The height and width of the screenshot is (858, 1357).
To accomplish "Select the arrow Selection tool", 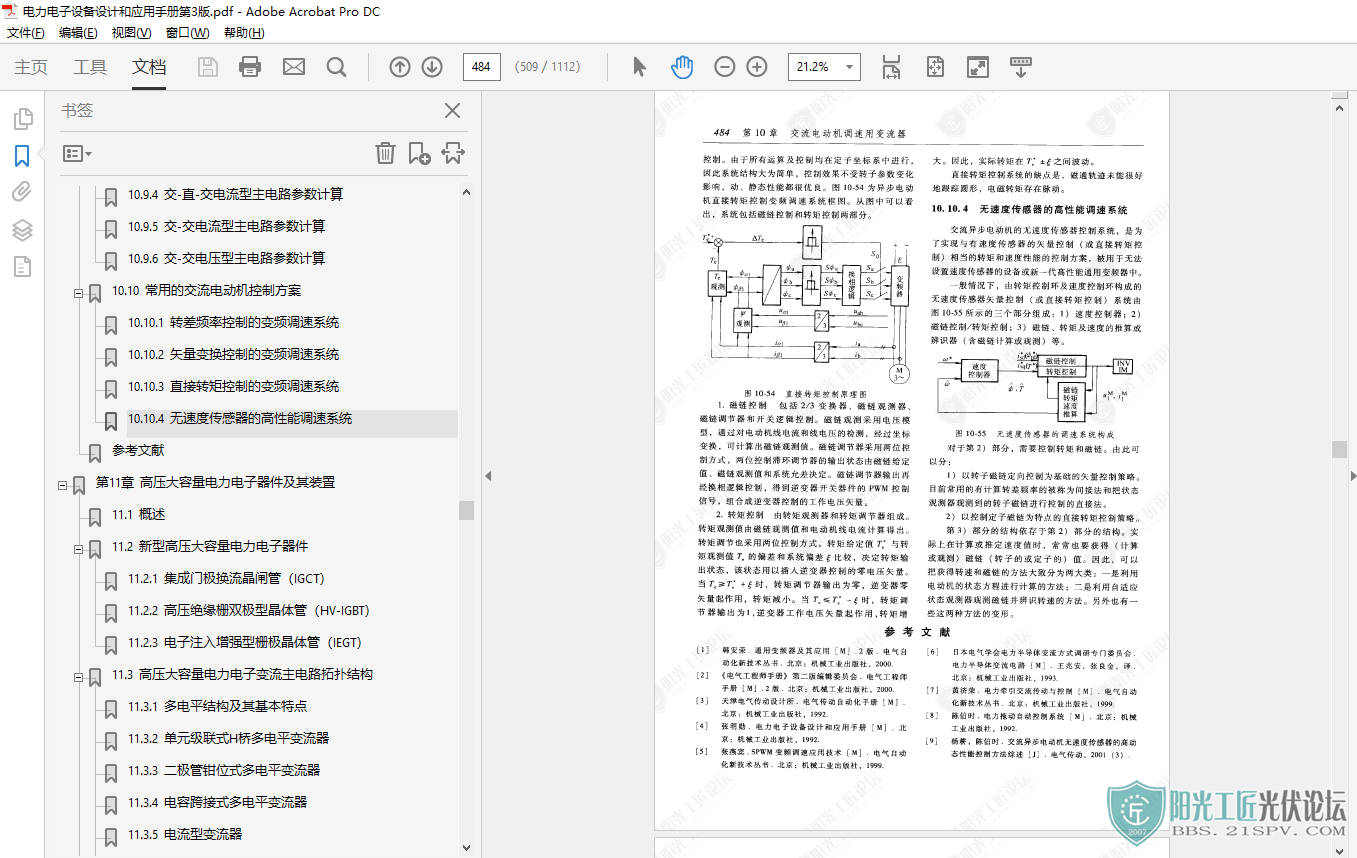I will pos(640,67).
